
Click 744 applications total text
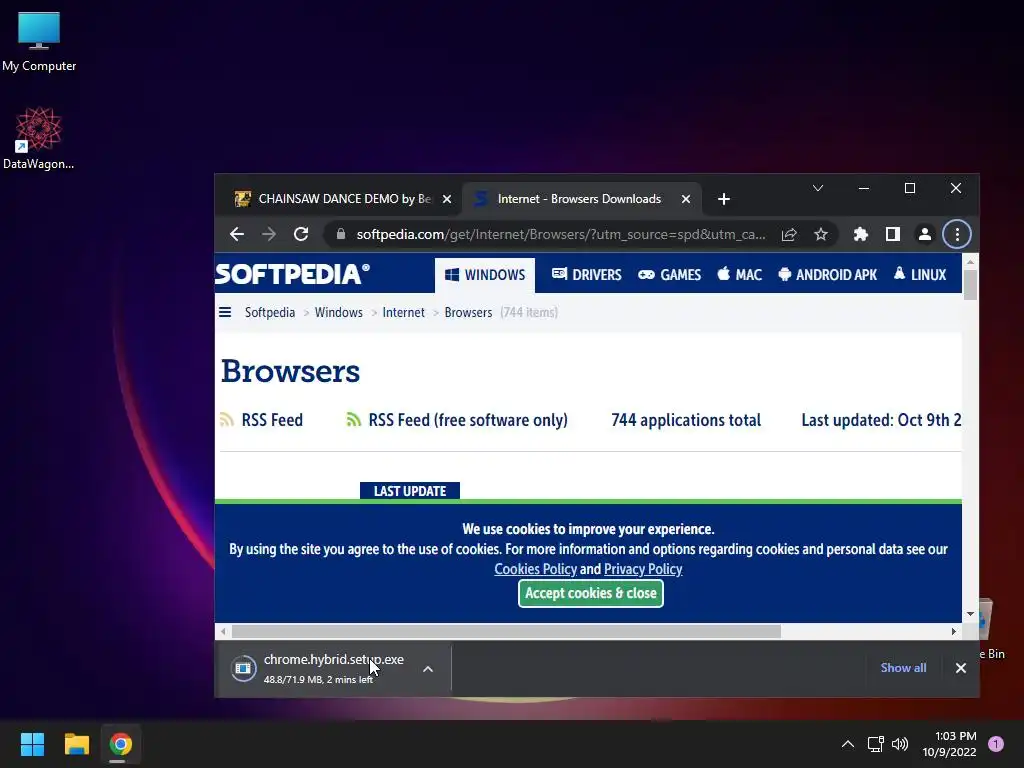coord(686,420)
